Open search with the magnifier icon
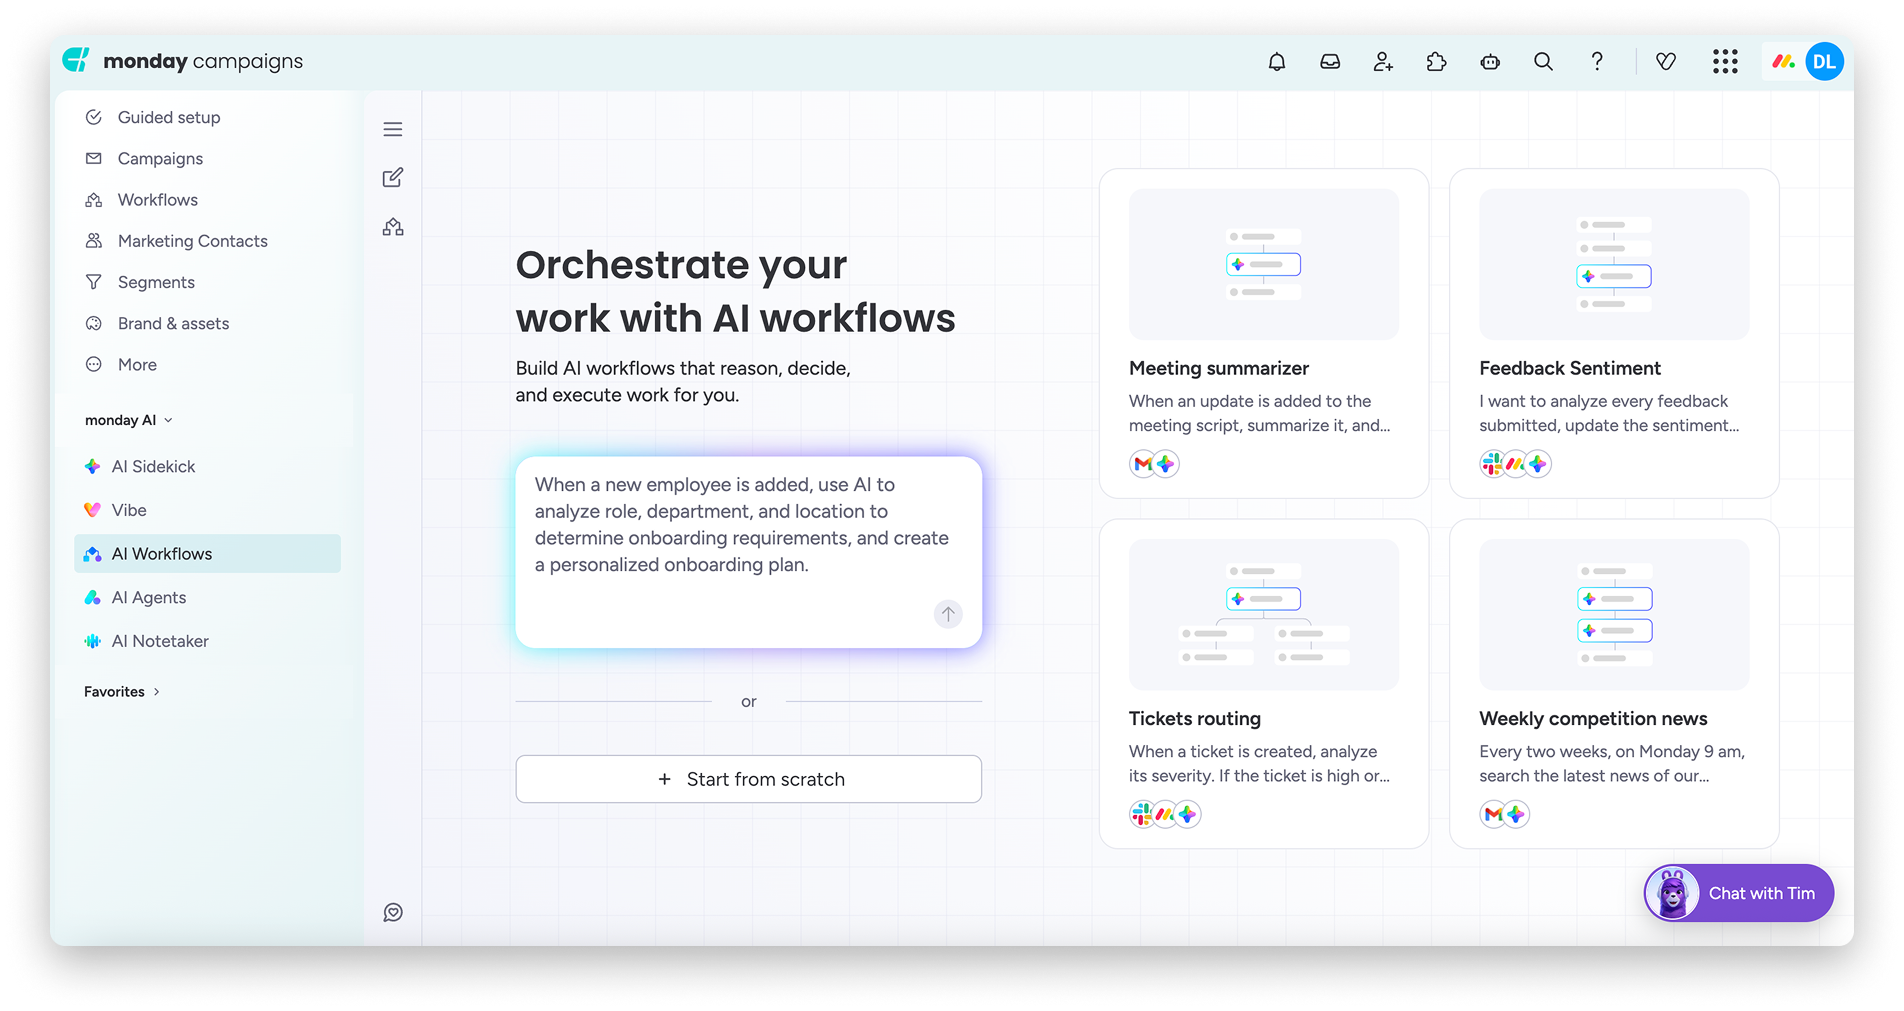1904x1011 pixels. point(1543,62)
